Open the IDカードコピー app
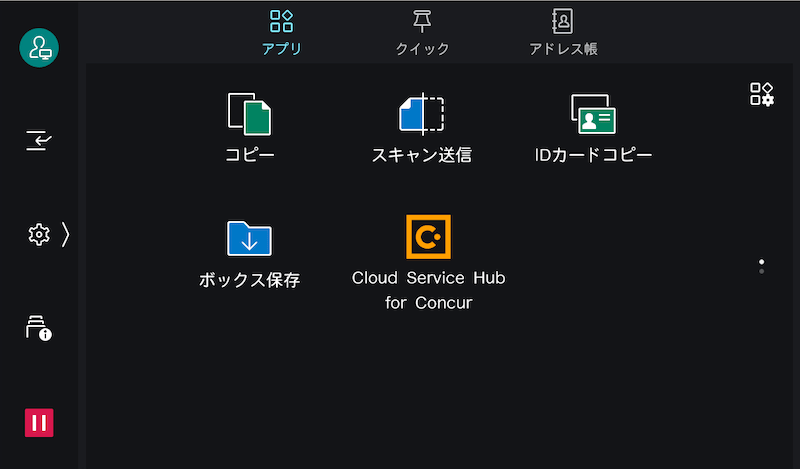 pos(593,127)
